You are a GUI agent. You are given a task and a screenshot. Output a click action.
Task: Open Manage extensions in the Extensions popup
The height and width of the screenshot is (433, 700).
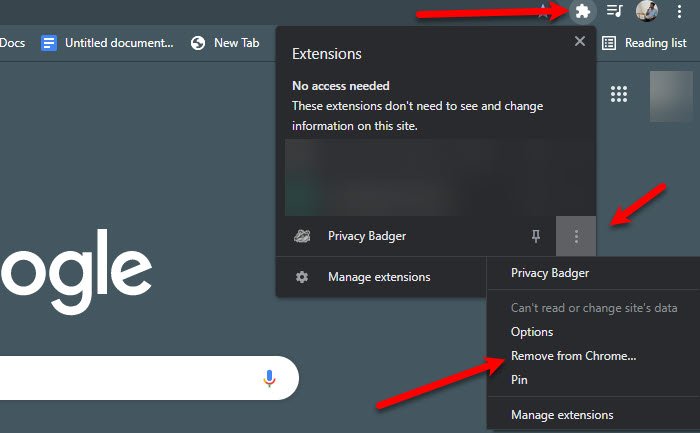click(381, 277)
